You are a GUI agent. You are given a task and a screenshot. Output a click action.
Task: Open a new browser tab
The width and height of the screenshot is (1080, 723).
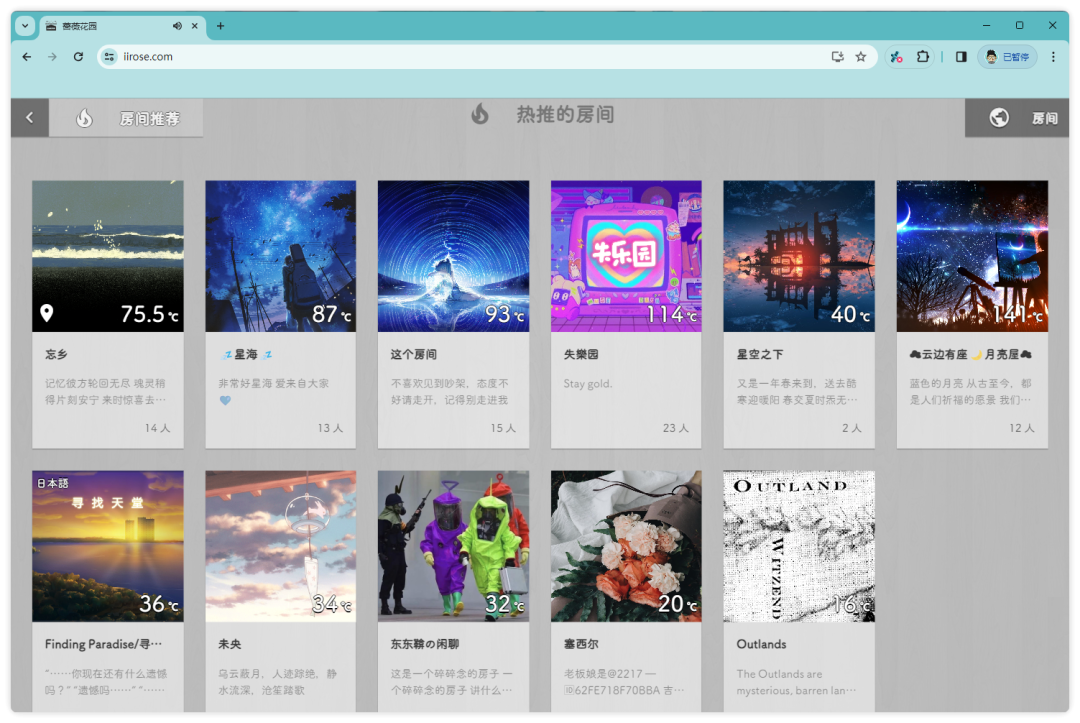(220, 25)
